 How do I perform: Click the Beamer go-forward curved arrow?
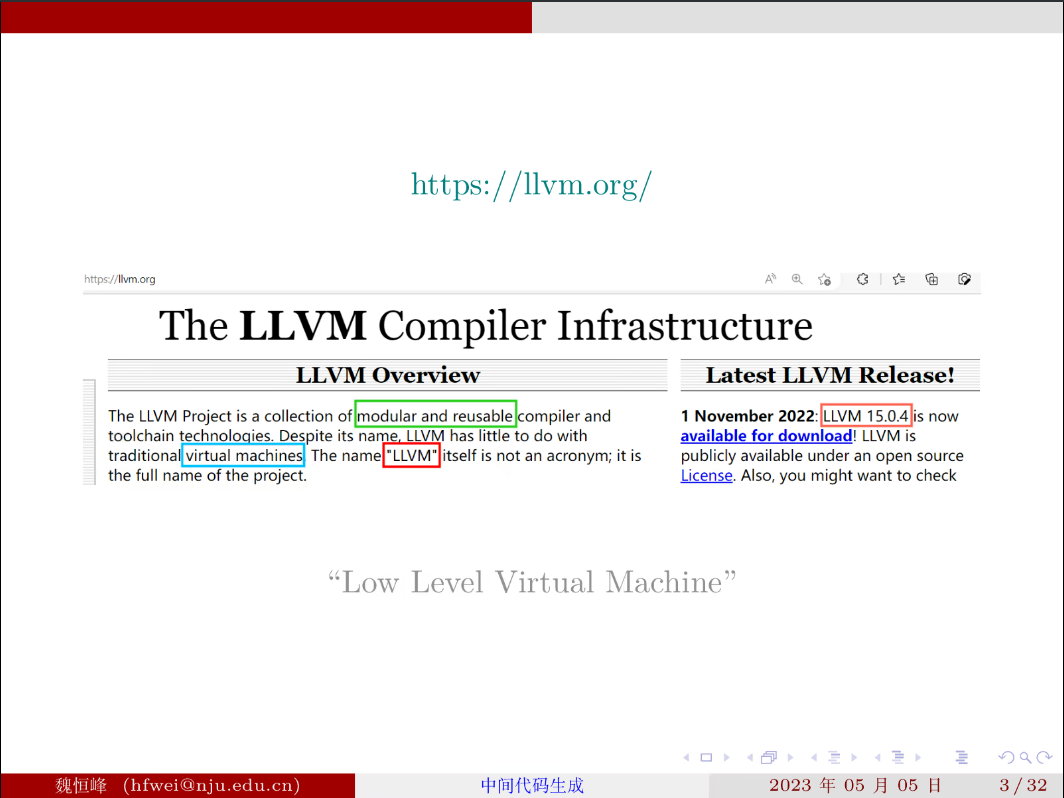[x=1044, y=757]
